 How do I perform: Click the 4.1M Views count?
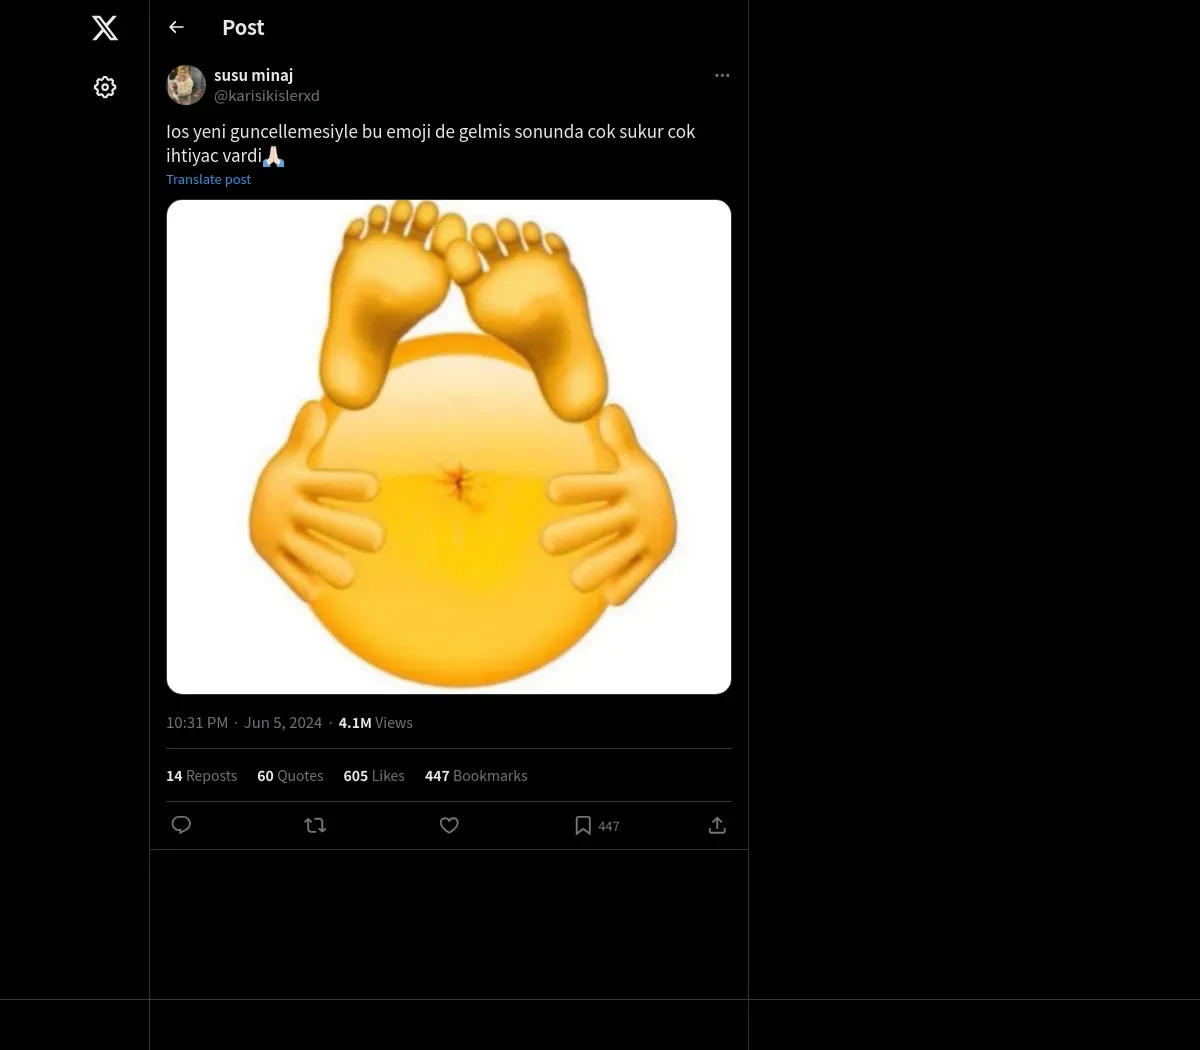coord(375,723)
